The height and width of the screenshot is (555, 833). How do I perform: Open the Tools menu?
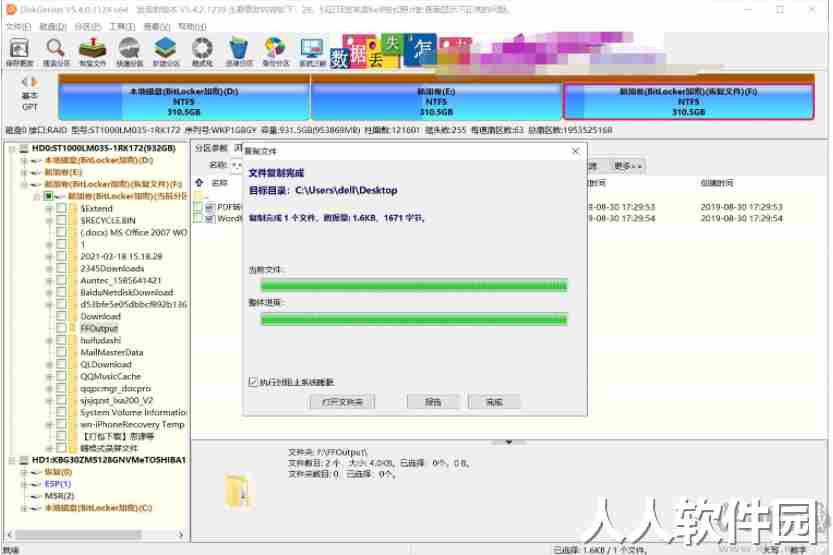pyautogui.click(x=122, y=26)
